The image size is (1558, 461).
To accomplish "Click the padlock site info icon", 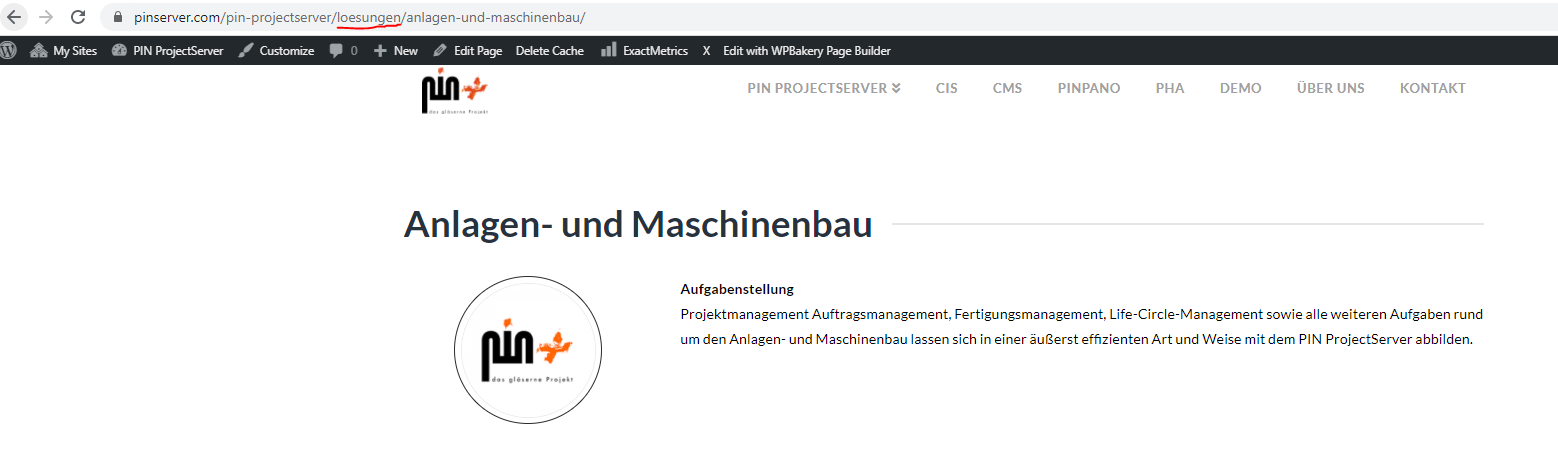I will point(118,17).
